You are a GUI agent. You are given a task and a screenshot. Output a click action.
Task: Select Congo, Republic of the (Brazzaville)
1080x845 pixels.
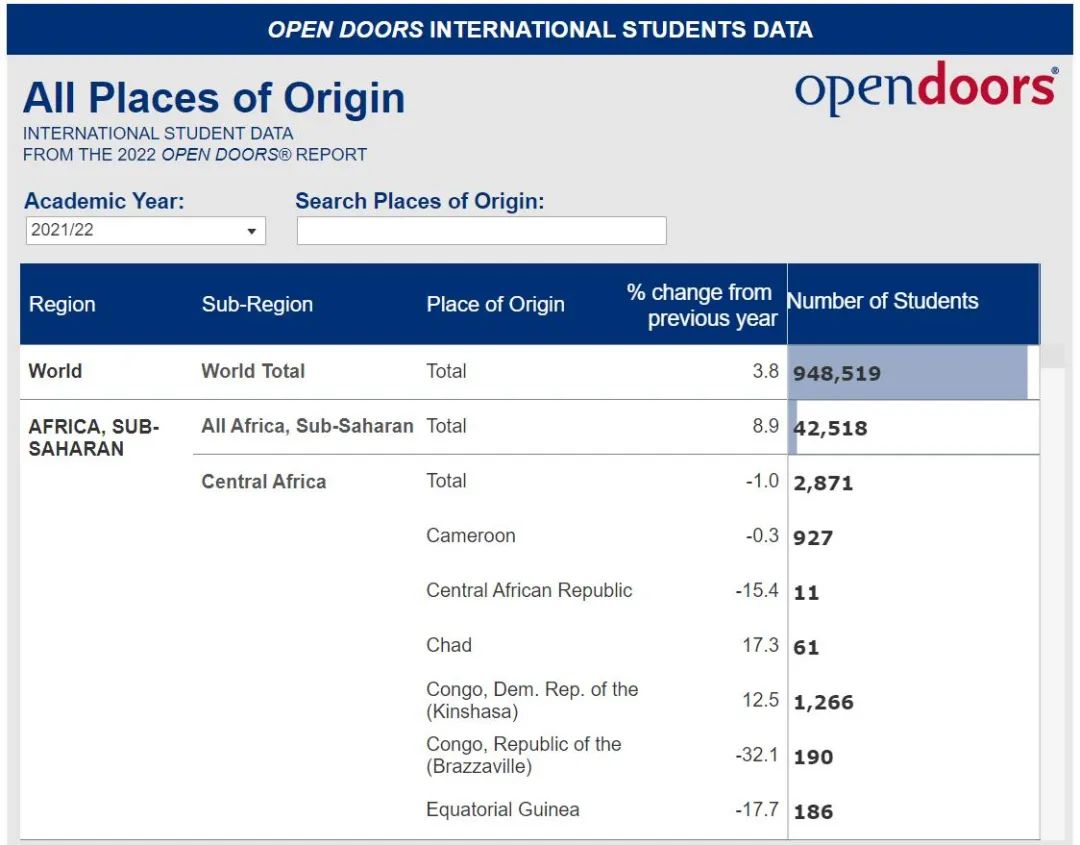coord(523,755)
